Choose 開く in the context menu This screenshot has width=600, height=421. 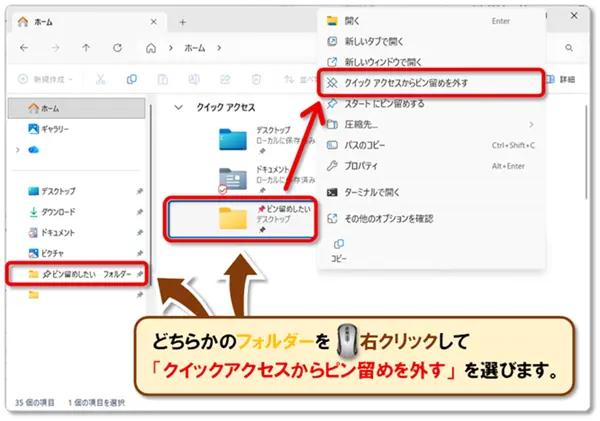431,21
